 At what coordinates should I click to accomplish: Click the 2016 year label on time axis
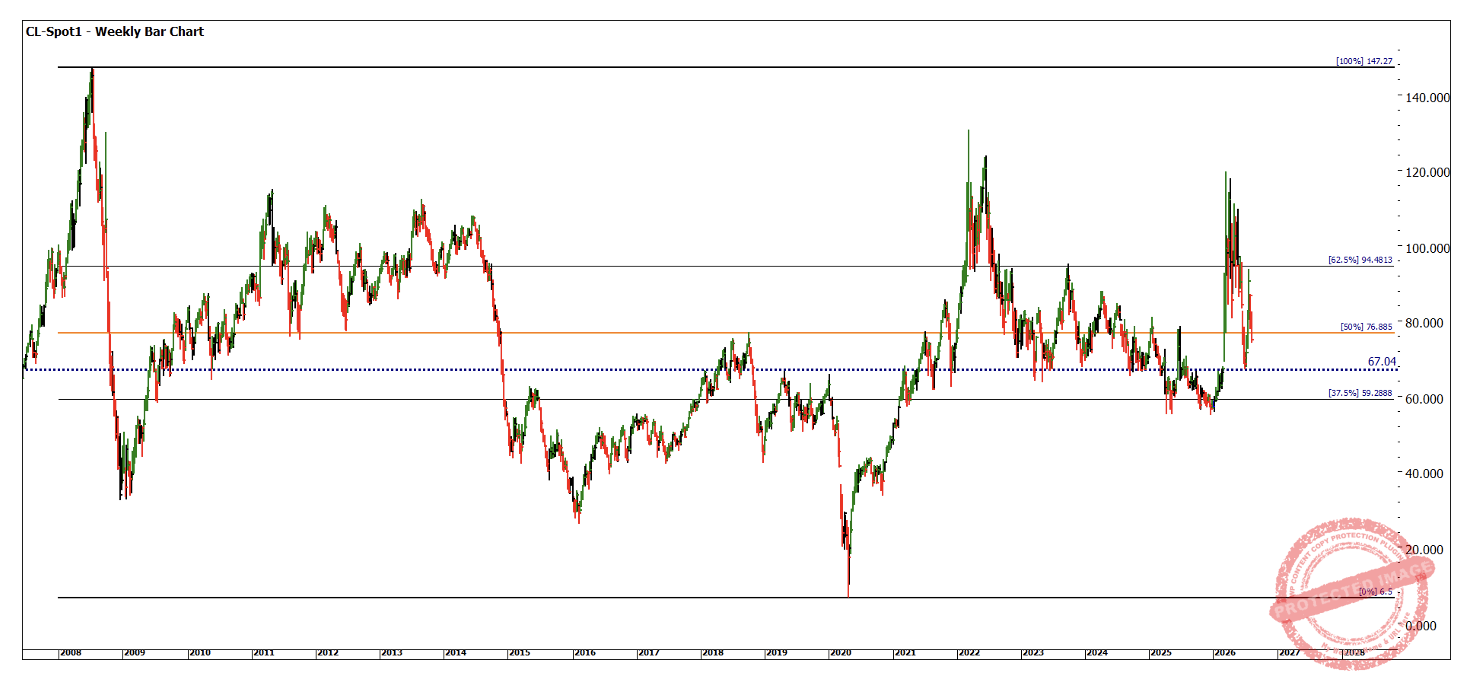(585, 652)
